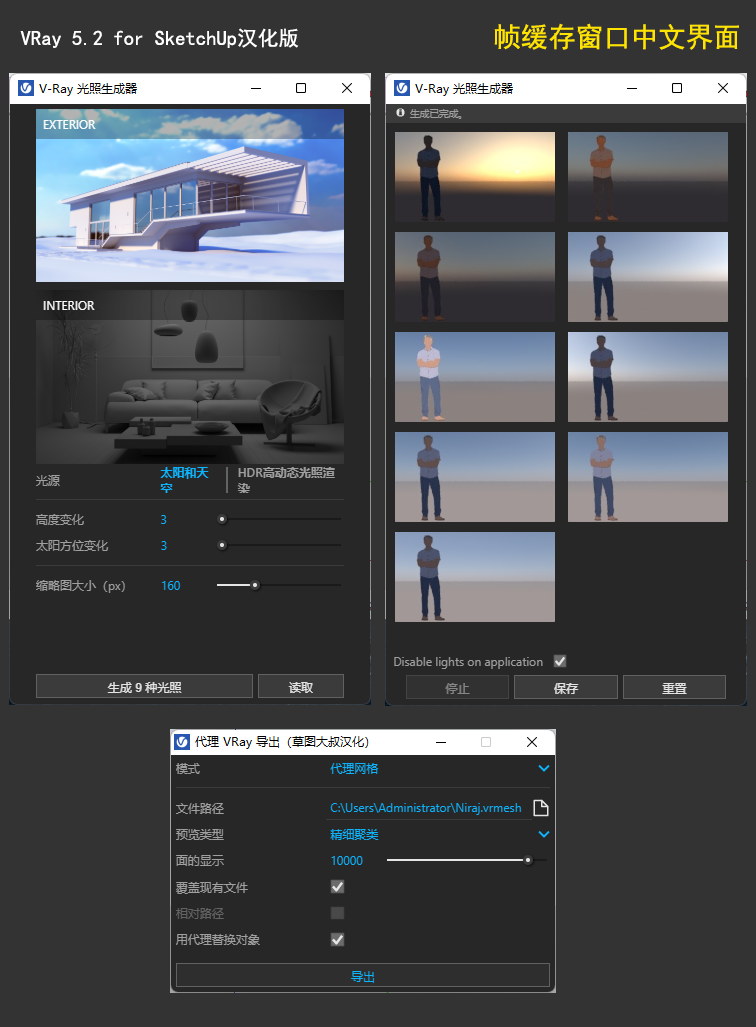Toggle 用代理替换对象 checkbox
Screen dimensions: 756x1027
[x=337, y=939]
